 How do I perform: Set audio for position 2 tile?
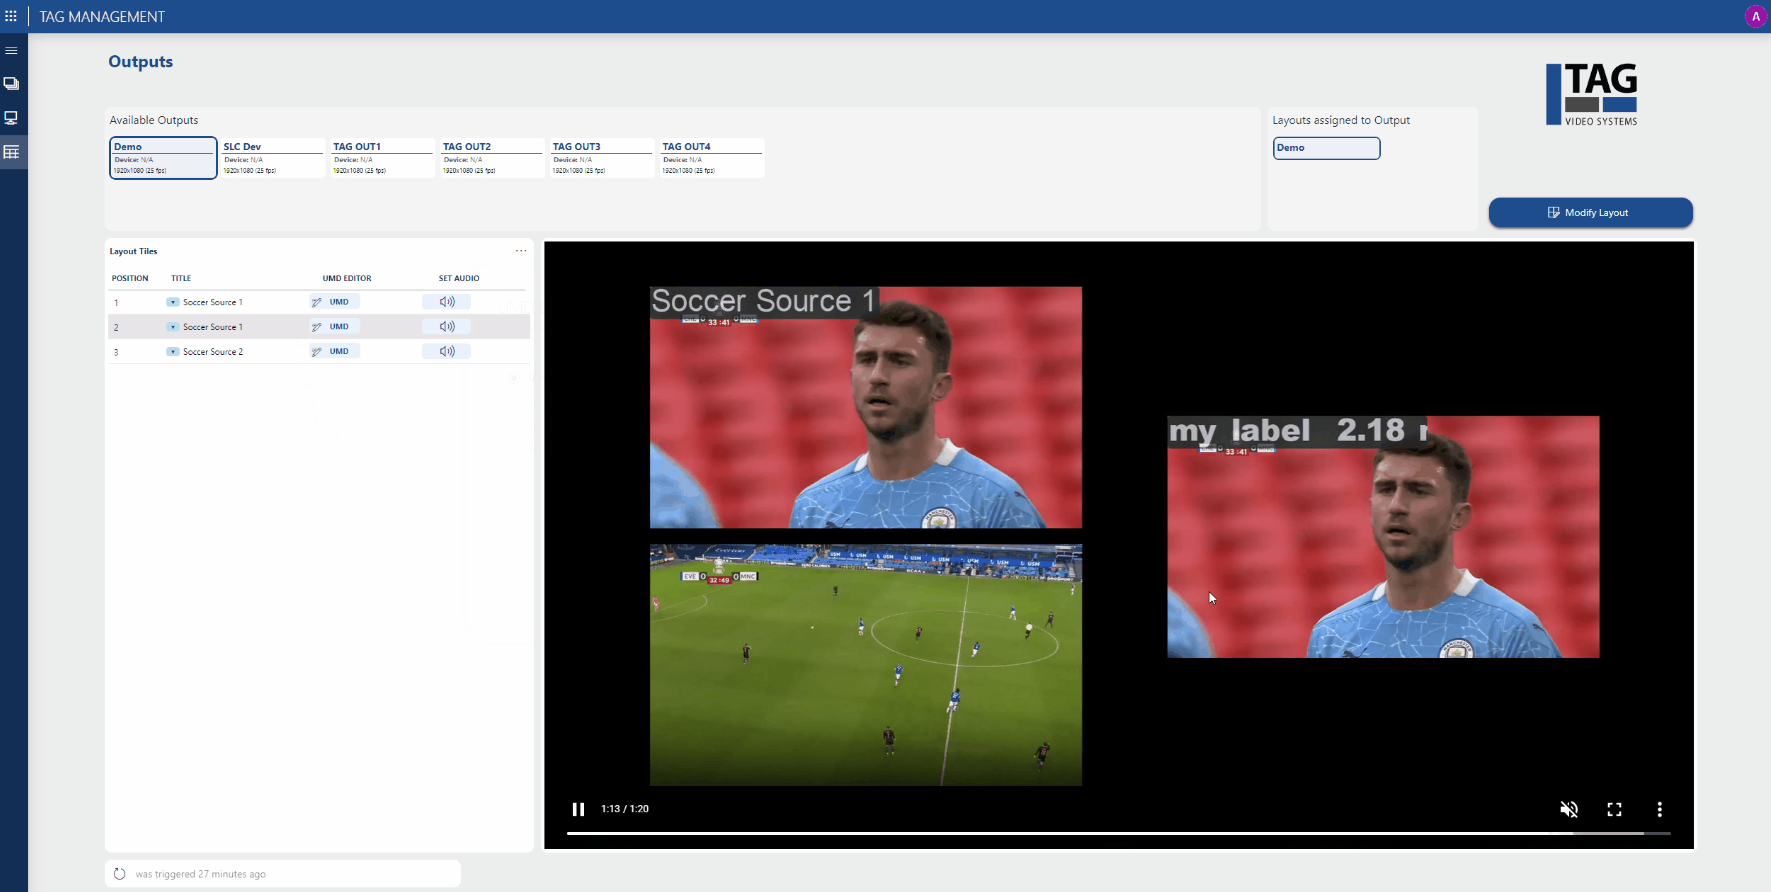[x=447, y=327]
